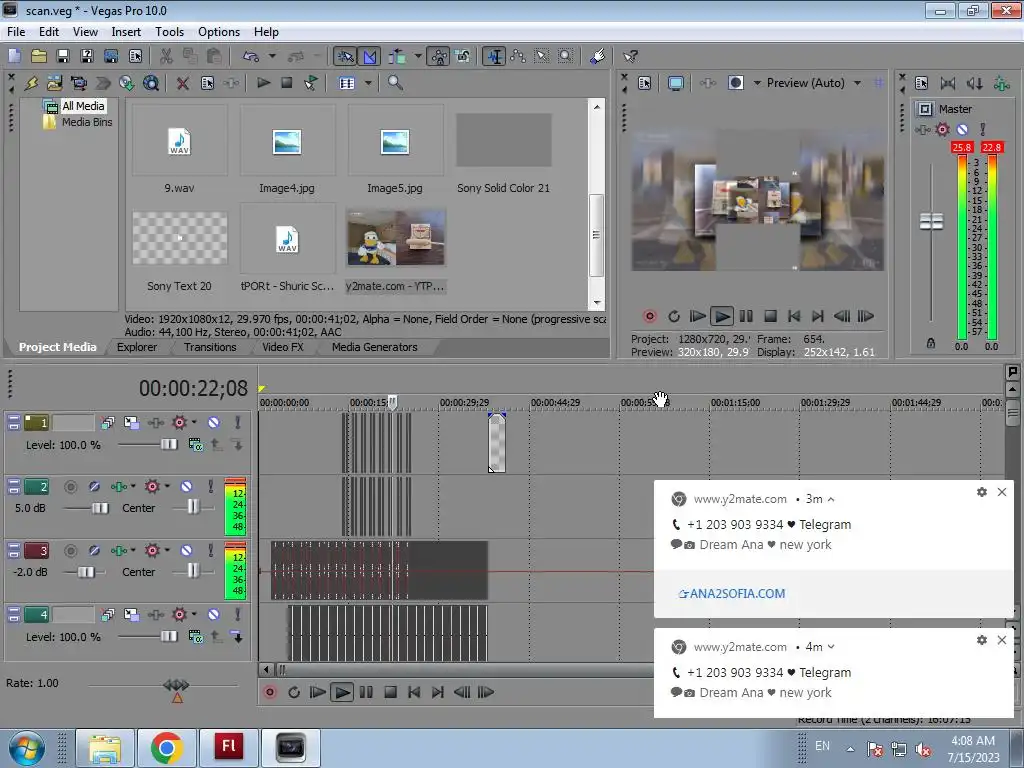The image size is (1024, 768).
Task: Arm track 2 for record
Action: tap(70, 487)
